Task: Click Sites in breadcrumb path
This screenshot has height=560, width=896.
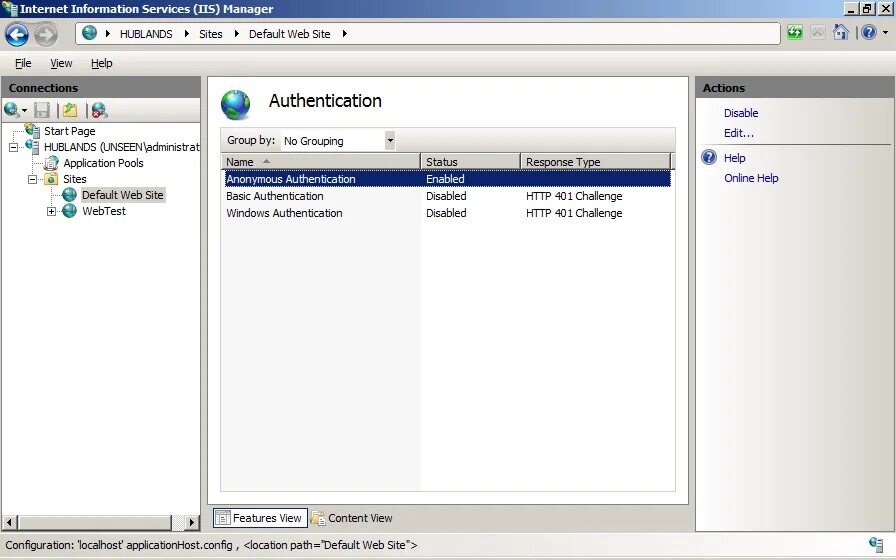Action: coord(210,34)
